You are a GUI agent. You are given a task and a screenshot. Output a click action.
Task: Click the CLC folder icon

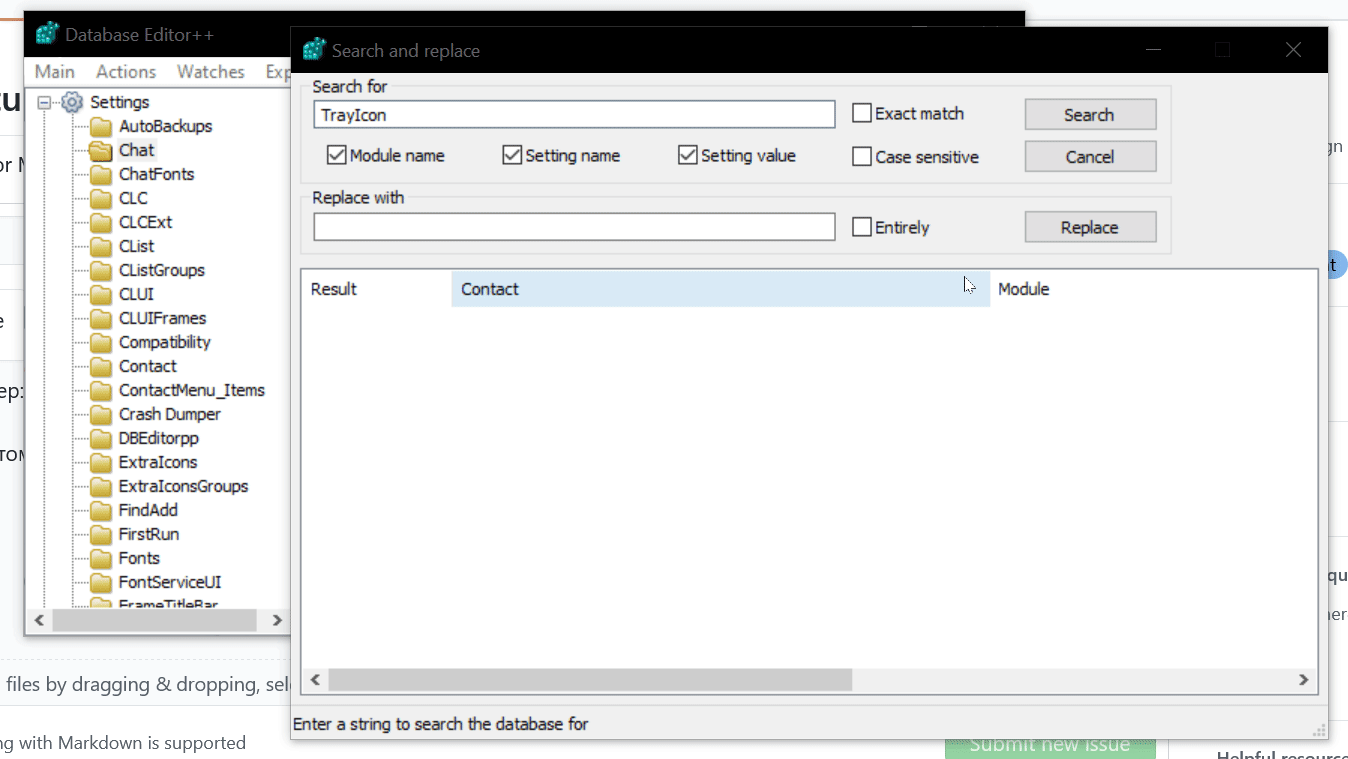pyautogui.click(x=100, y=199)
